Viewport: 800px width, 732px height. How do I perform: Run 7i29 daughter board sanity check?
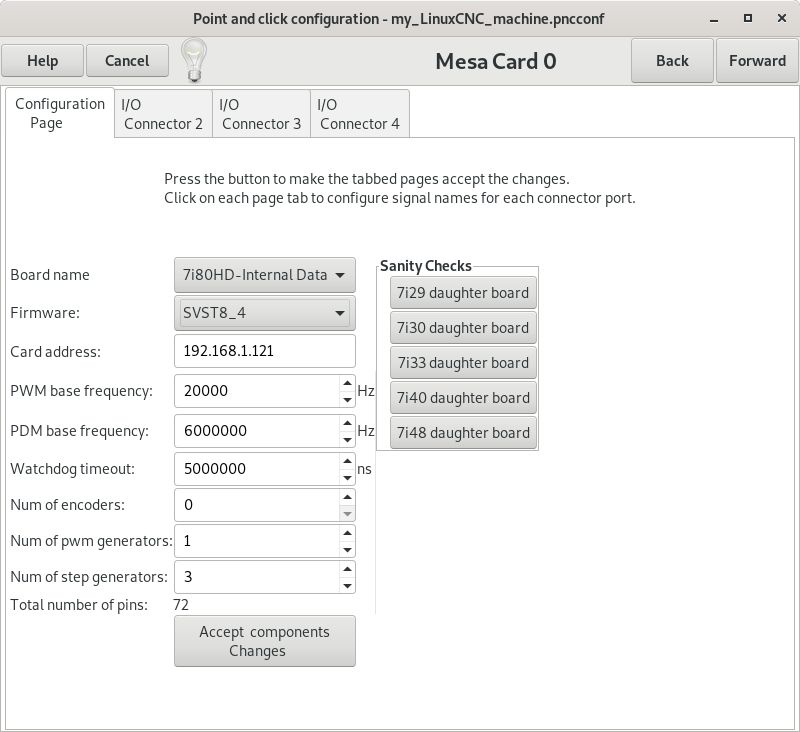click(463, 293)
